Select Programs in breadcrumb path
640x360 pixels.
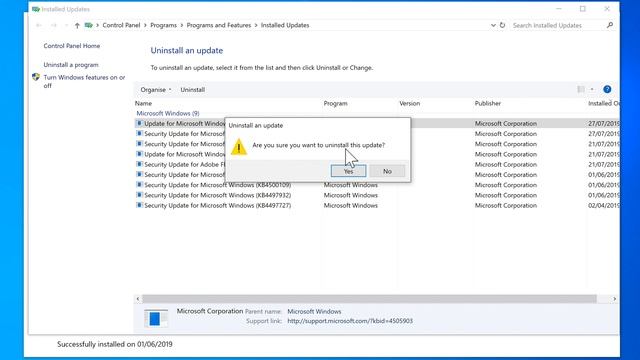point(163,25)
